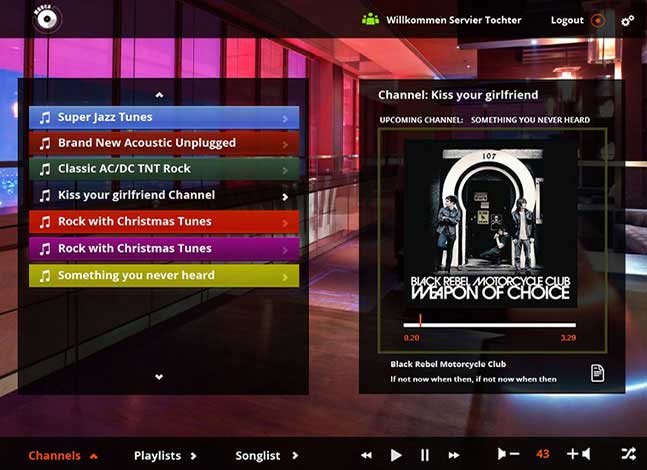The image size is (647, 470).
Task: Click the arrow on red Rock with Christmas Tunes row
Action: pyautogui.click(x=285, y=223)
